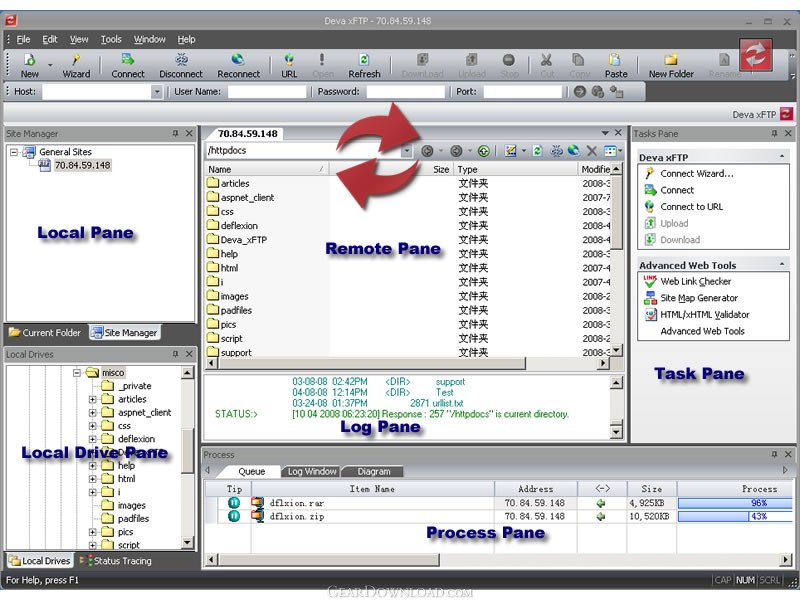Image resolution: width=800 pixels, height=600 pixels.
Task: Open the Tools menu
Action: click(x=111, y=39)
